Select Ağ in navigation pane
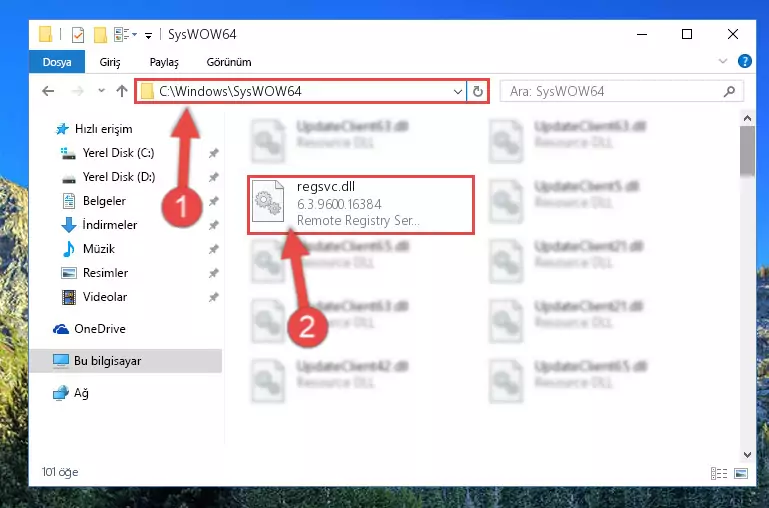Screen dimensions: 769x508 tap(81, 393)
